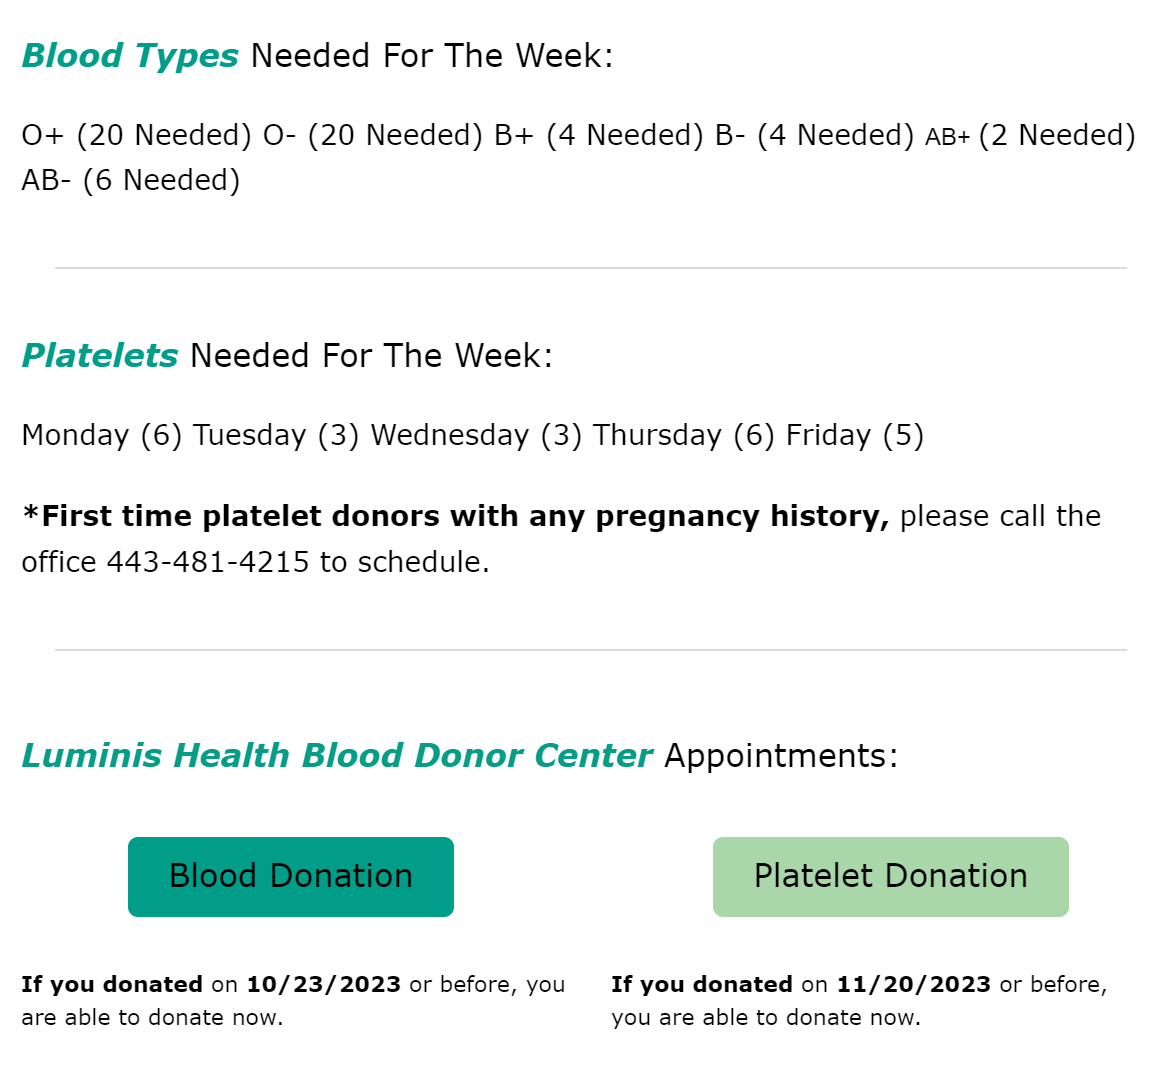Image resolution: width=1168 pixels, height=1072 pixels.
Task: Click the 'Blood Types' green heading text
Action: (130, 56)
